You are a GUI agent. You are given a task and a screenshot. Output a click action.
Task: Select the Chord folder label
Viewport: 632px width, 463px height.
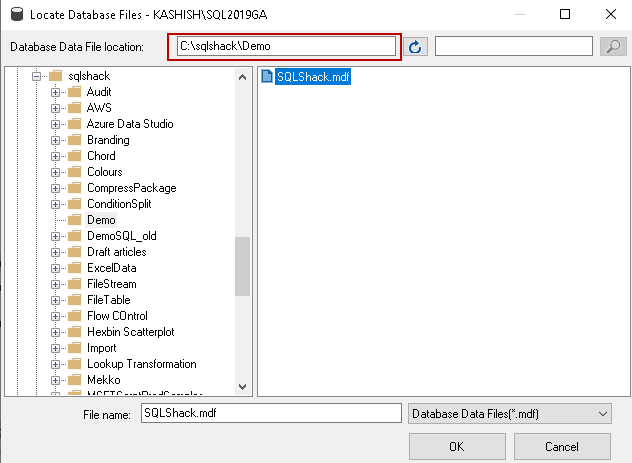point(101,156)
